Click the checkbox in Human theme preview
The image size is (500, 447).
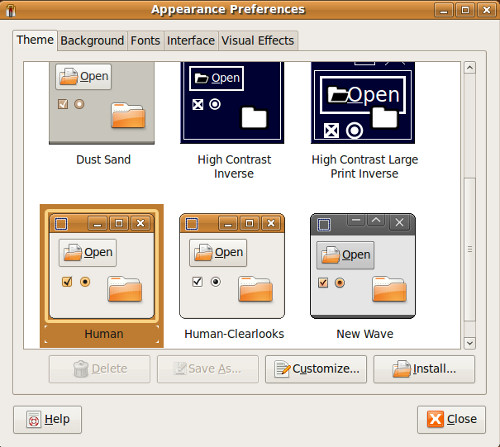(67, 282)
